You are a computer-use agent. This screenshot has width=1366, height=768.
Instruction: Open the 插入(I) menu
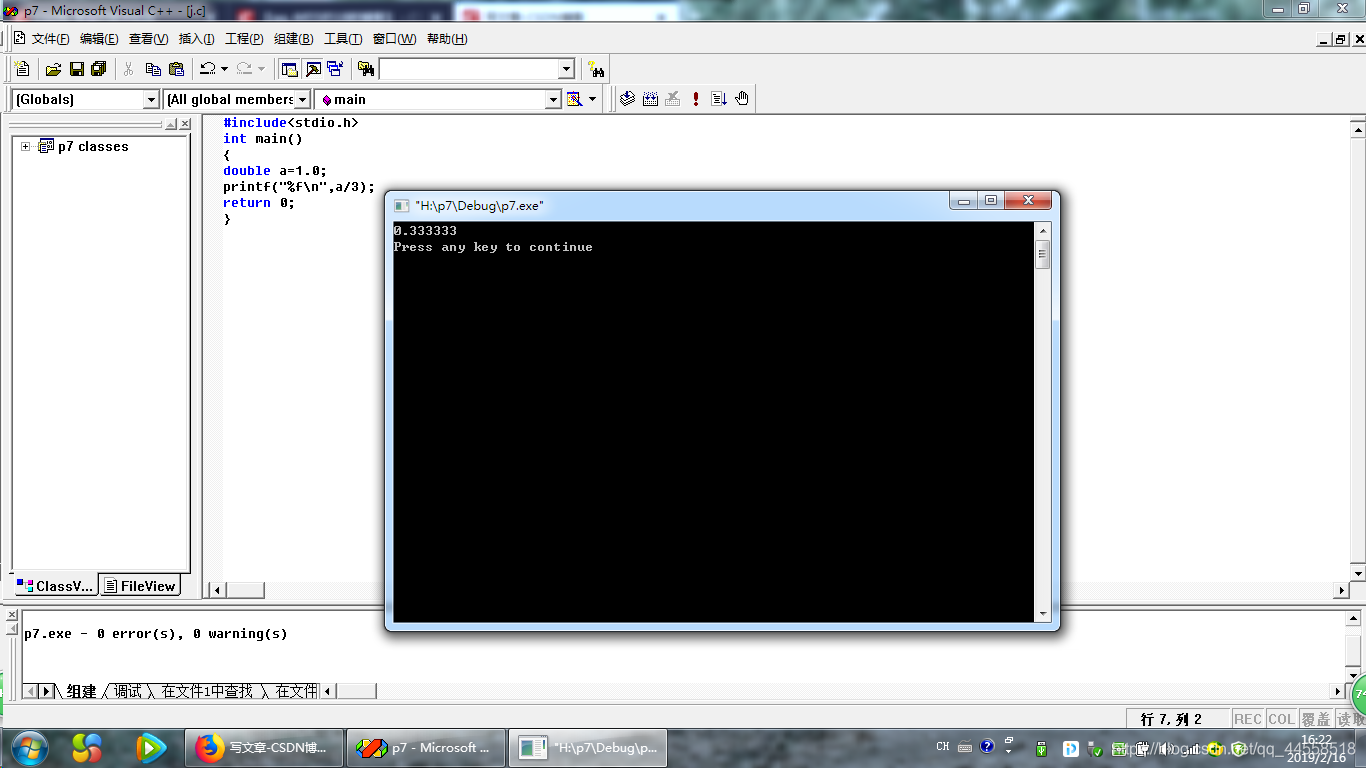pyautogui.click(x=196, y=39)
